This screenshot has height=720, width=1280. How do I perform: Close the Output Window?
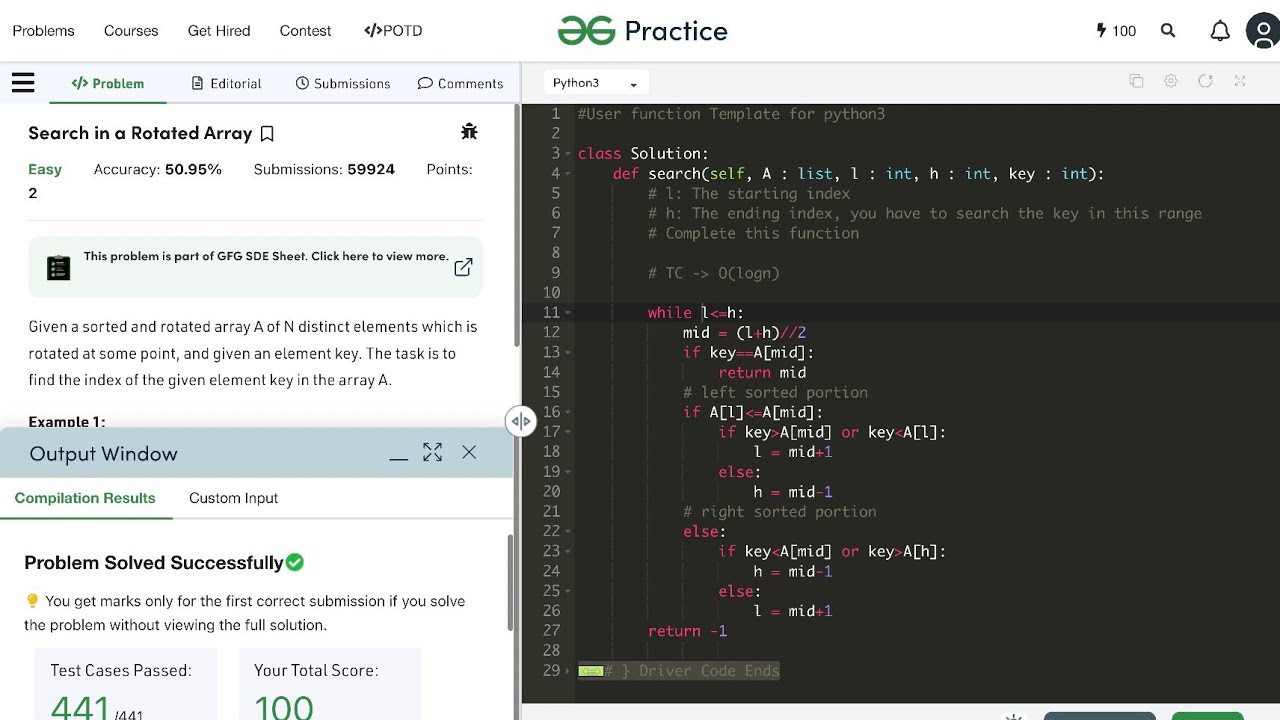pyautogui.click(x=469, y=453)
